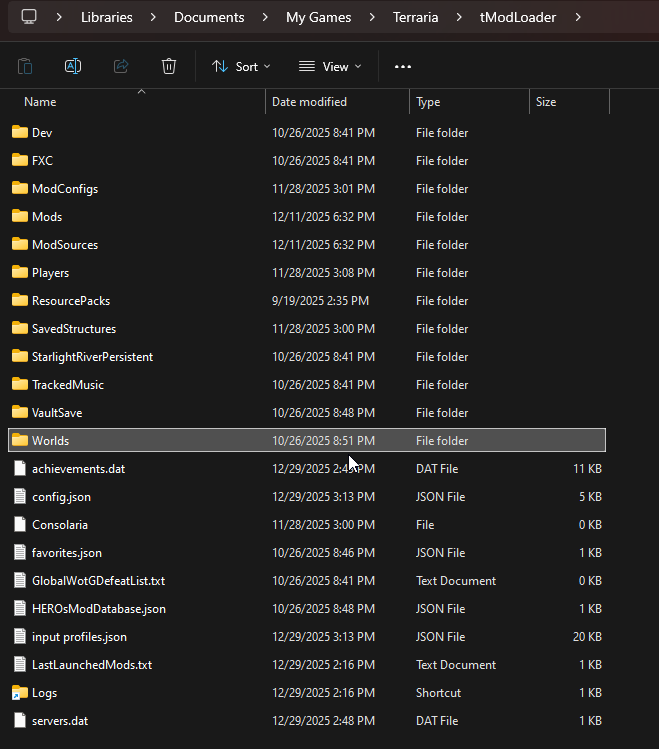Open the View dropdown menu
The width and height of the screenshot is (659, 749).
(330, 66)
